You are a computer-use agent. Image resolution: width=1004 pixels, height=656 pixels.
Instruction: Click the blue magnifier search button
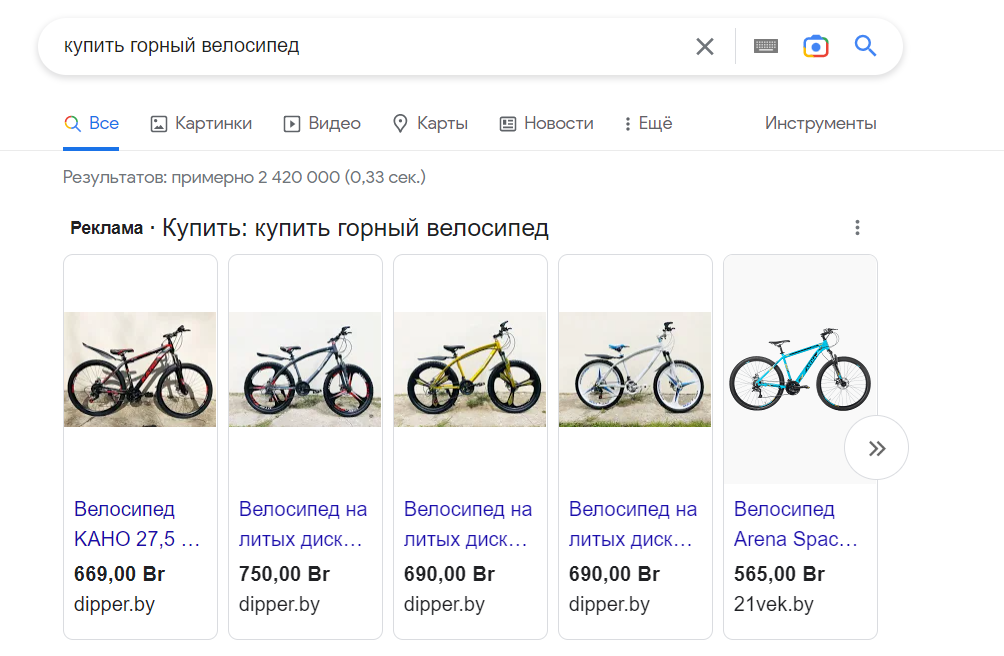(x=865, y=45)
